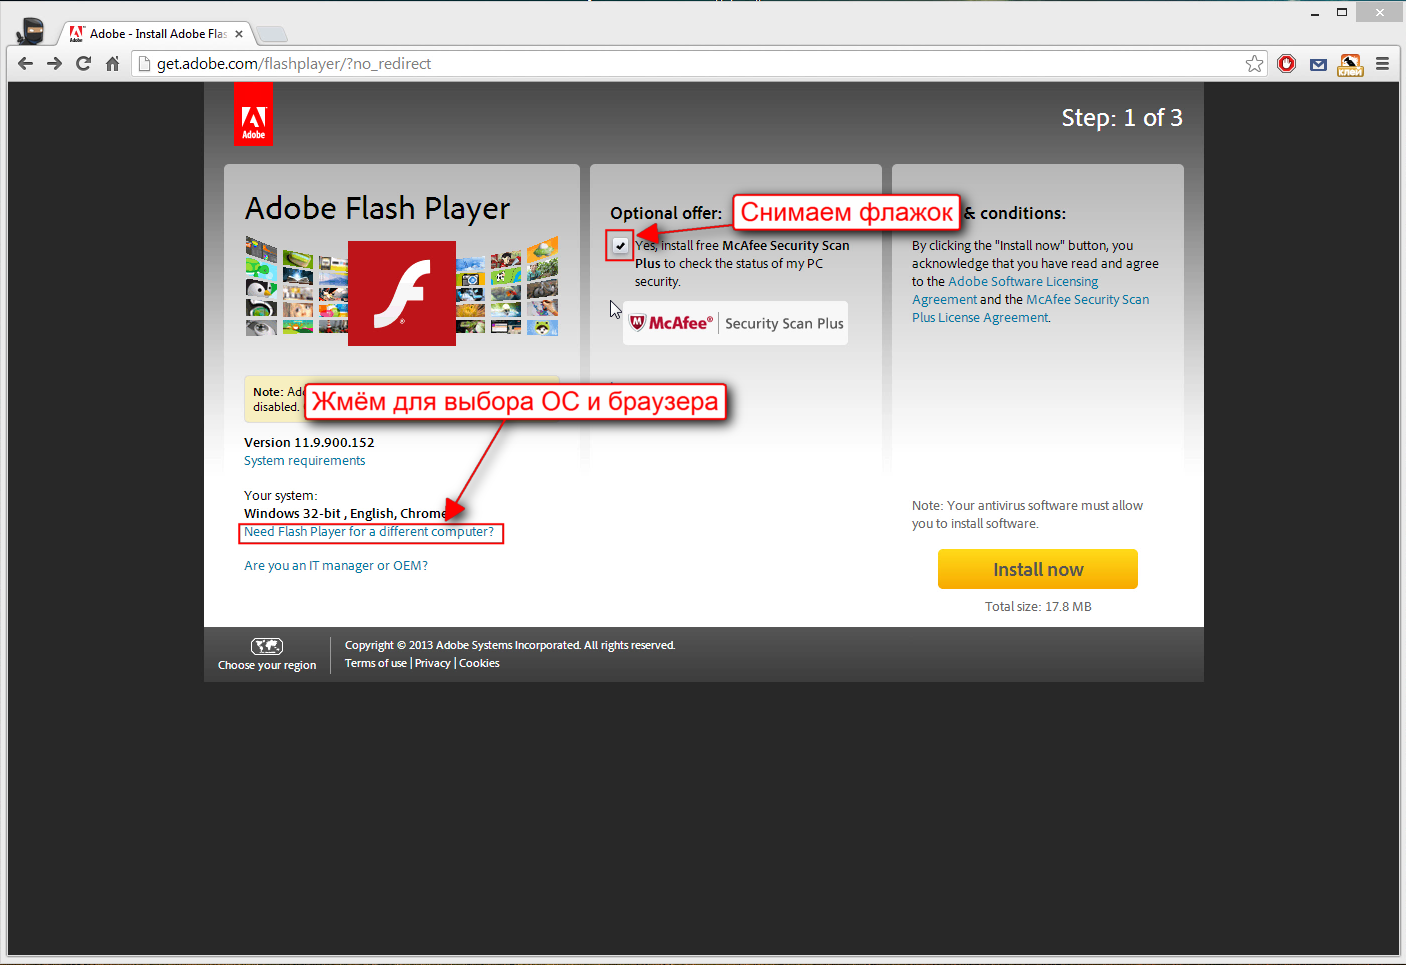Image resolution: width=1406 pixels, height=965 pixels.
Task: Open the Choose your region link
Action: [267, 665]
